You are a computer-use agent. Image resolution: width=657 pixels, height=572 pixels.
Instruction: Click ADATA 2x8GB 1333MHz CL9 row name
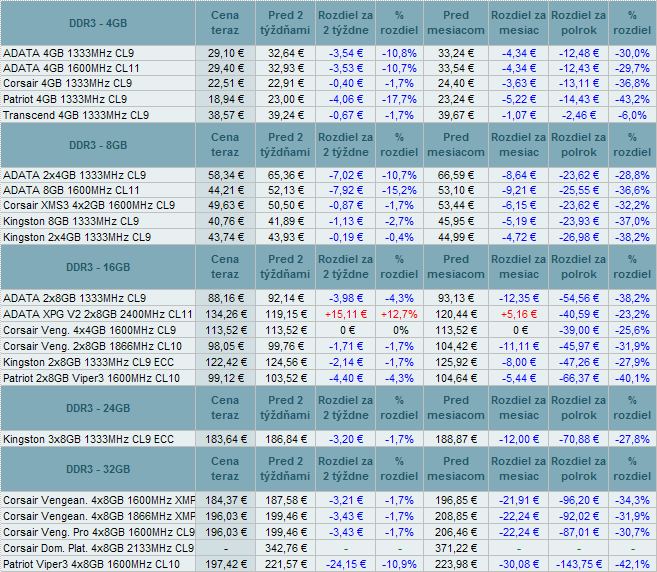click(x=75, y=298)
